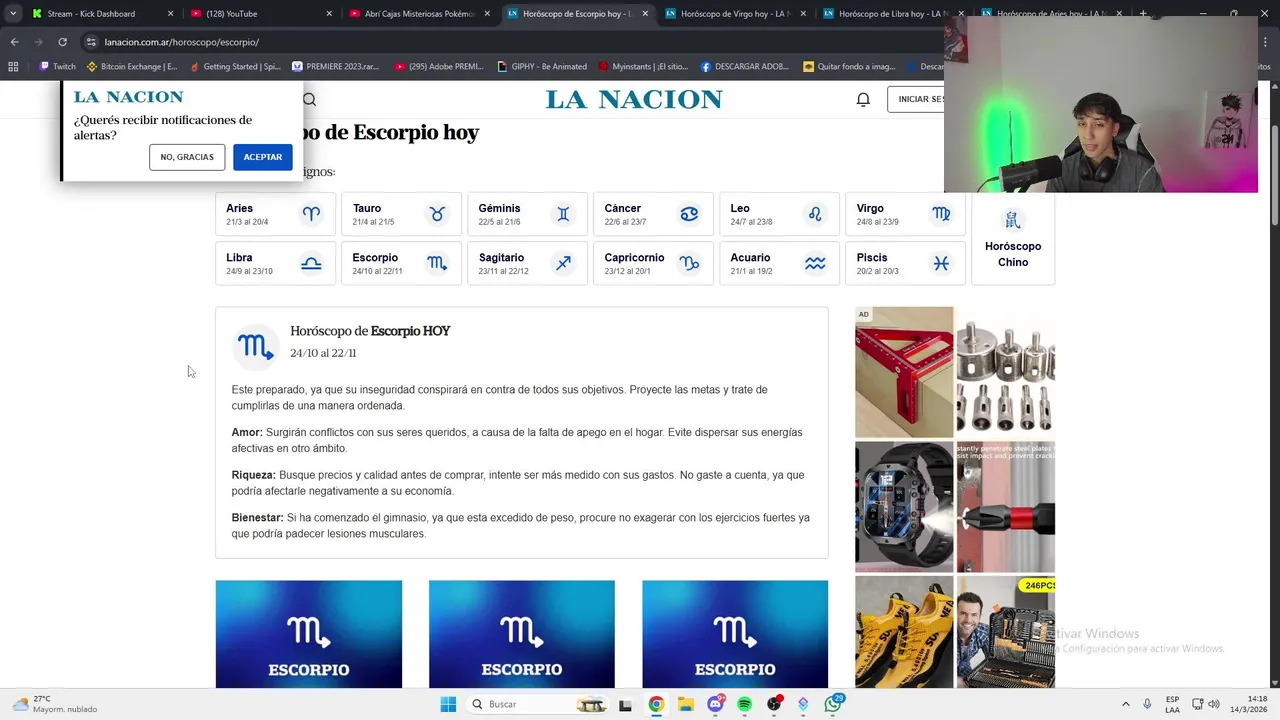Open the Quitar fondo a una imagen bookmark
The width and height of the screenshot is (1280, 720).
pos(849,67)
